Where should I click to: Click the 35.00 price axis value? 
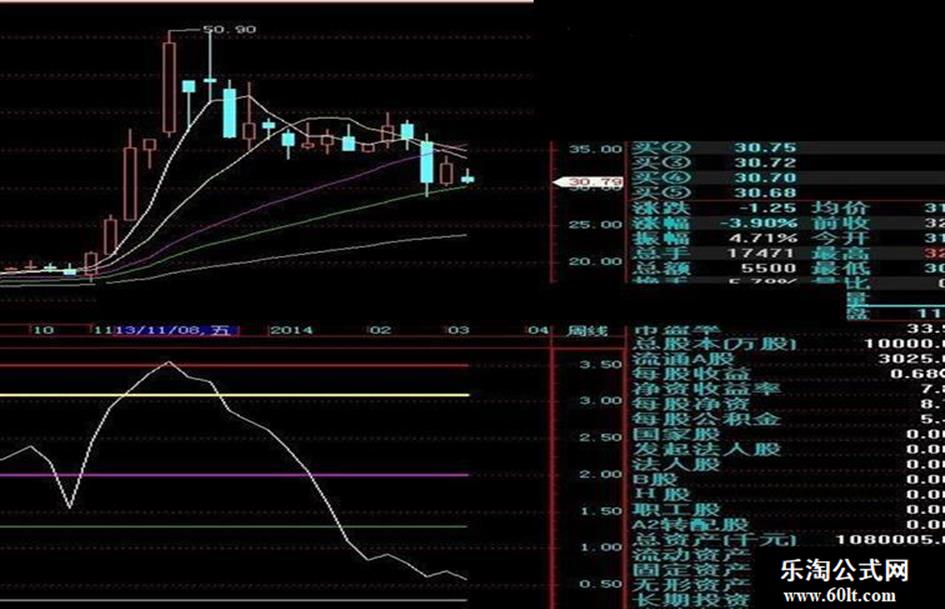click(x=596, y=149)
